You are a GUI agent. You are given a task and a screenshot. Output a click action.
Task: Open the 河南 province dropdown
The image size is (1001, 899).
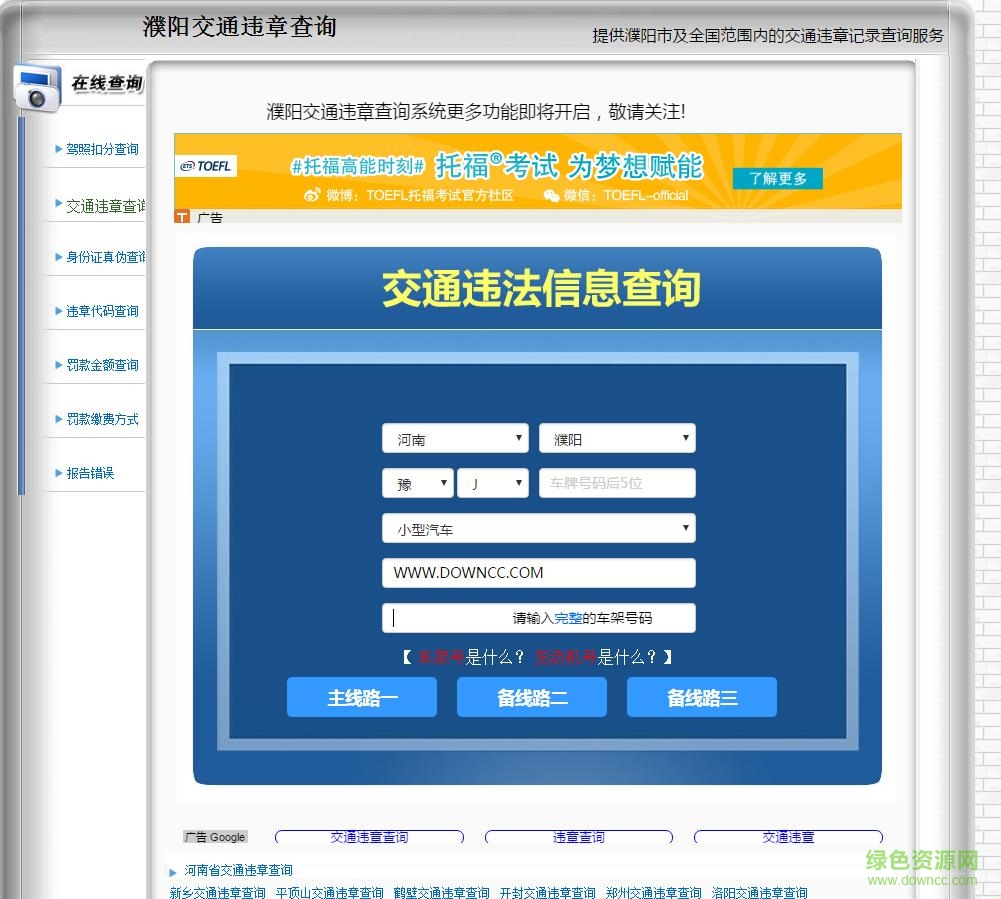point(455,438)
